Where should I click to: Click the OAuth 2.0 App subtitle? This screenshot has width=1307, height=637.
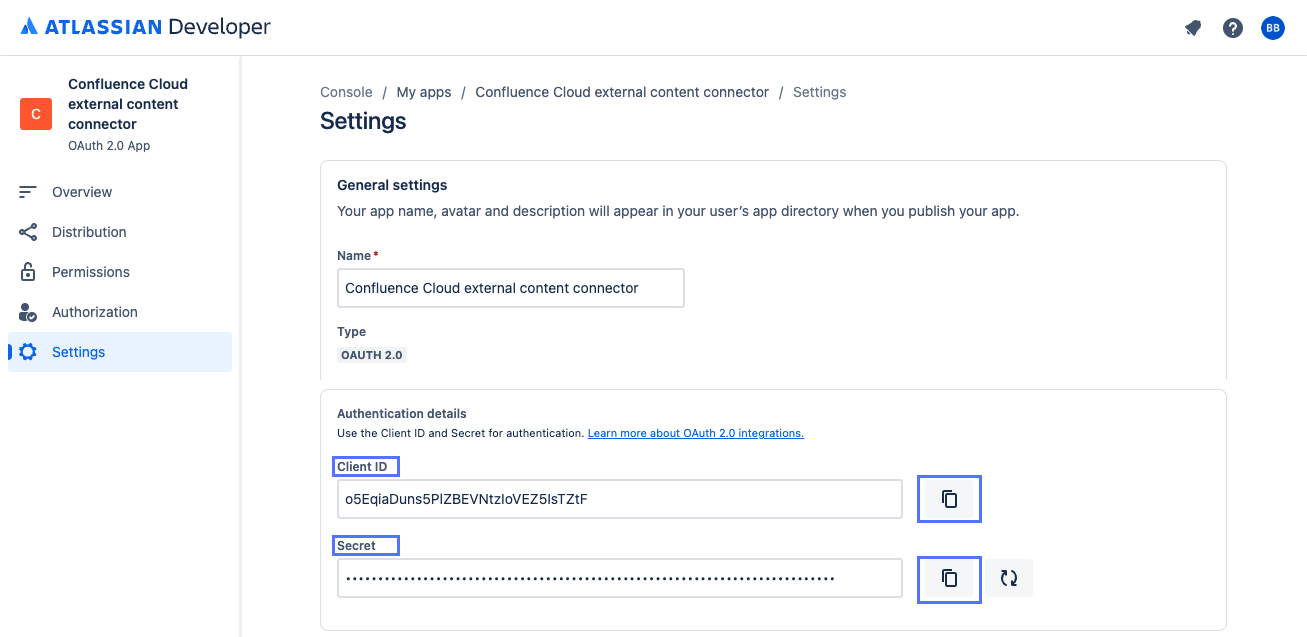pos(109,146)
